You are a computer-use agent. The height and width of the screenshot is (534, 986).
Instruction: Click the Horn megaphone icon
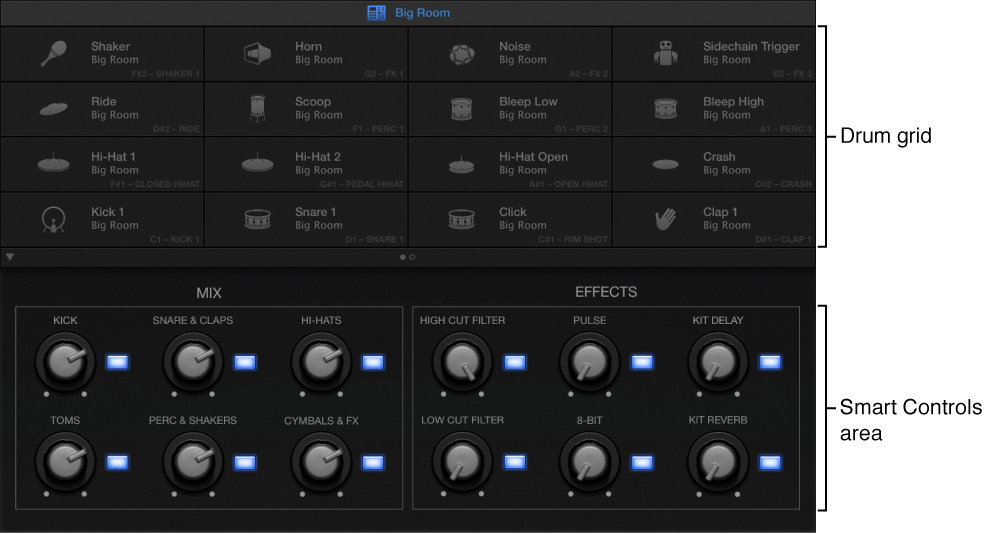pos(257,53)
